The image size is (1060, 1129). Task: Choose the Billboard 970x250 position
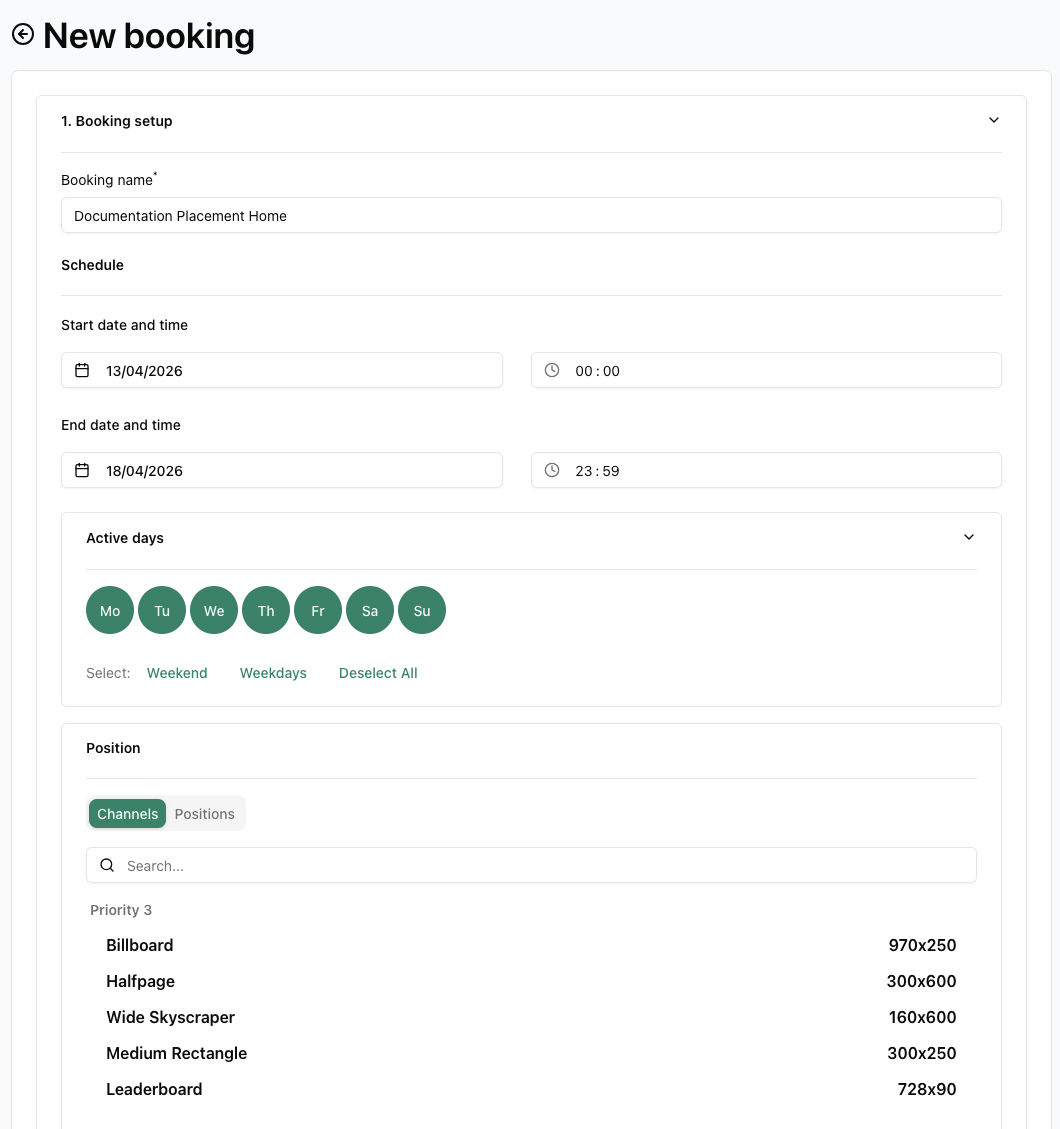(x=531, y=945)
